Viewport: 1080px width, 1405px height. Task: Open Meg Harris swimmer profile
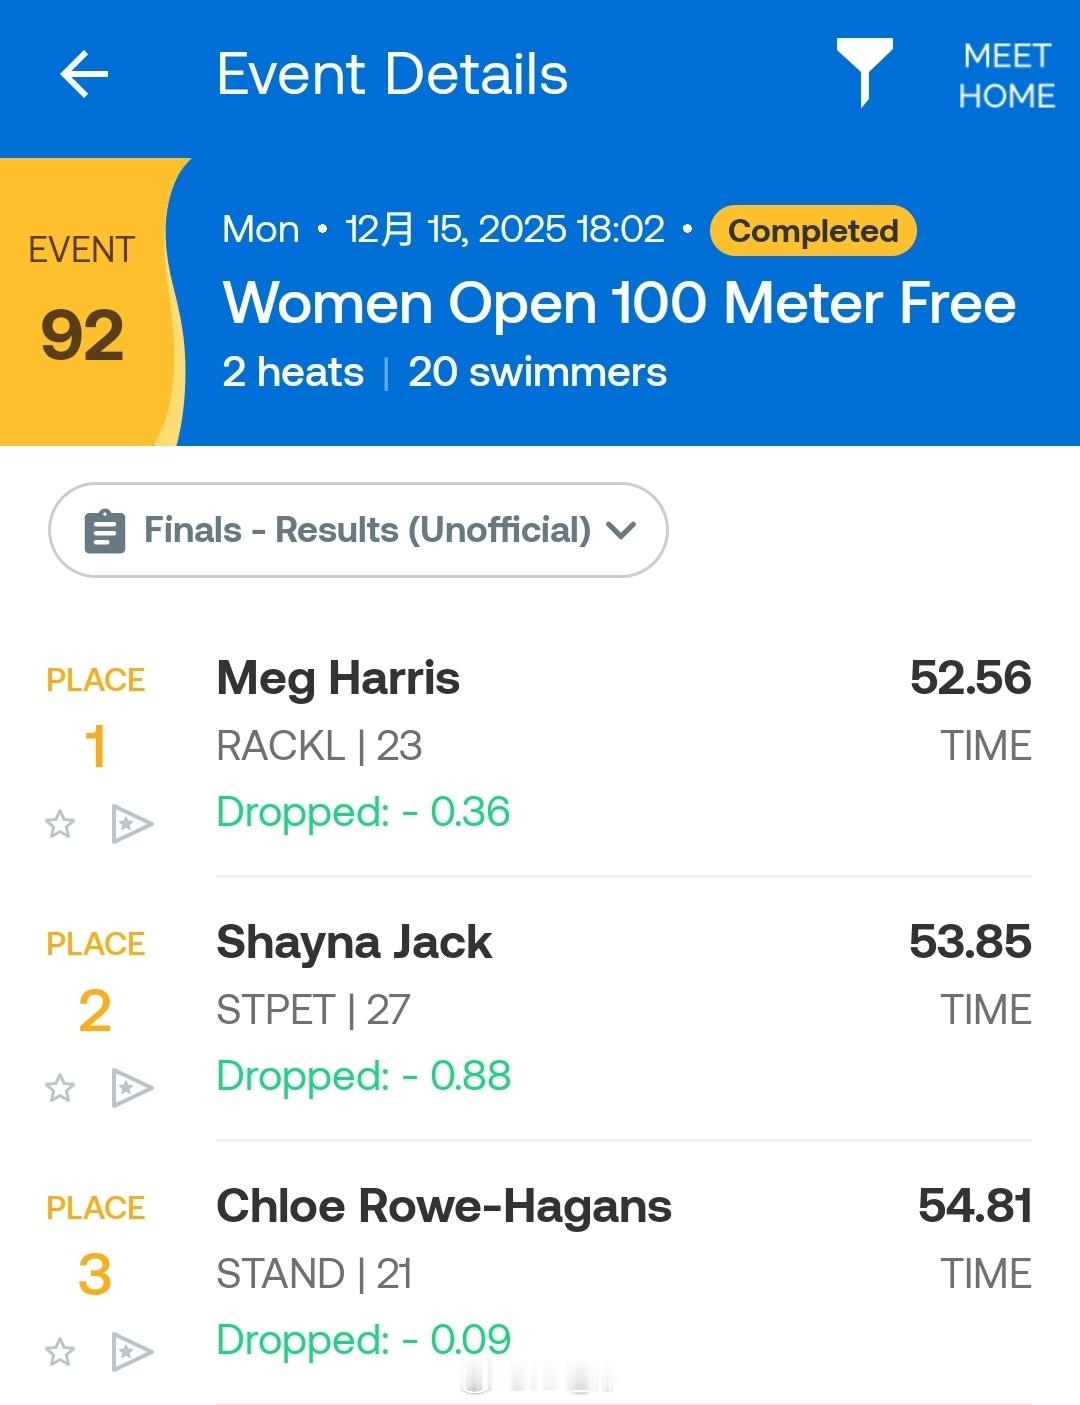tap(338, 678)
